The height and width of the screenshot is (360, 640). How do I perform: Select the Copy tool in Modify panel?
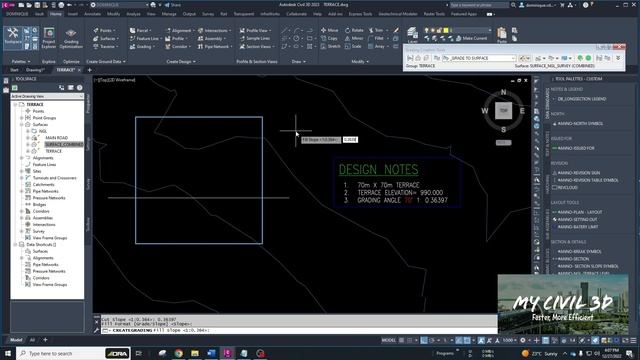click(329, 38)
